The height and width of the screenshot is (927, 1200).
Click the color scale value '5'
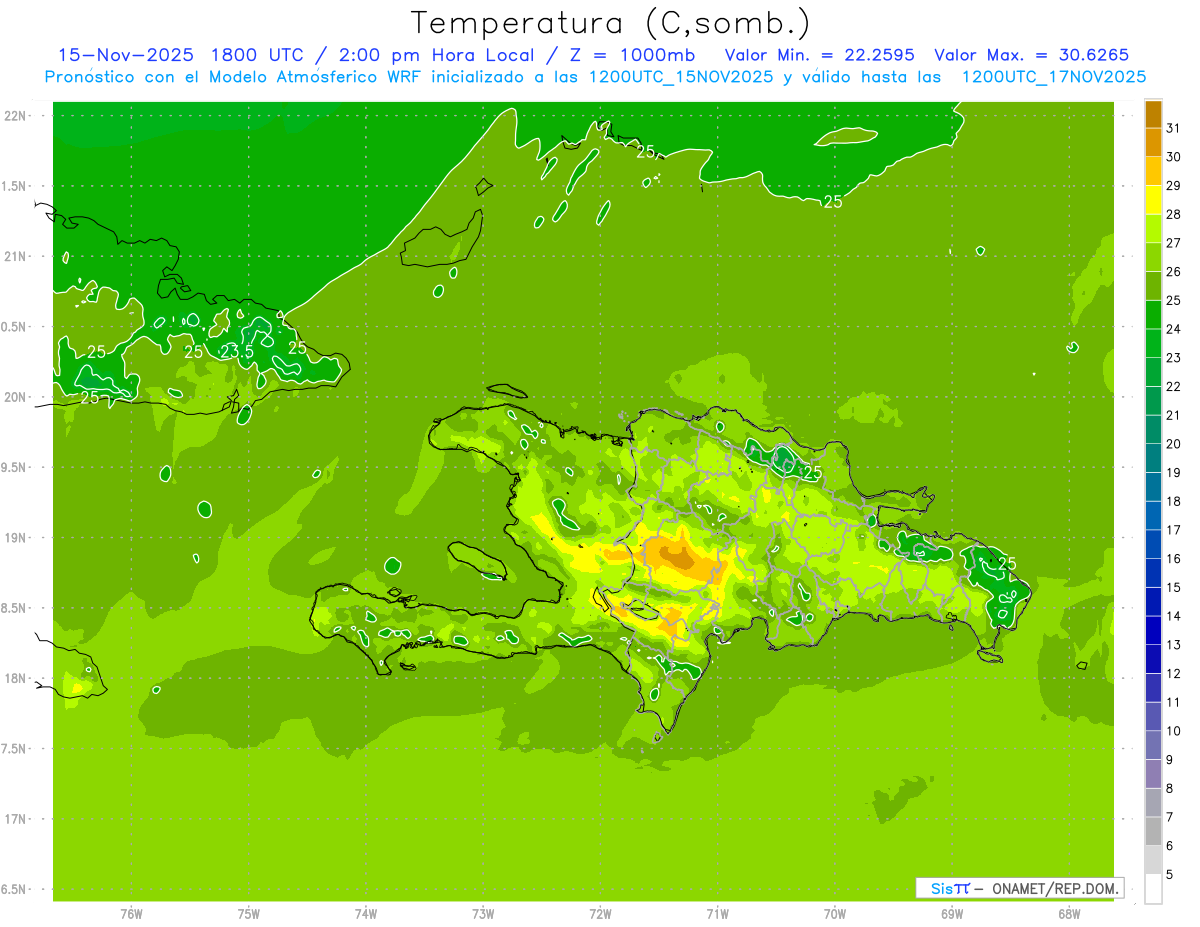pos(1171,875)
